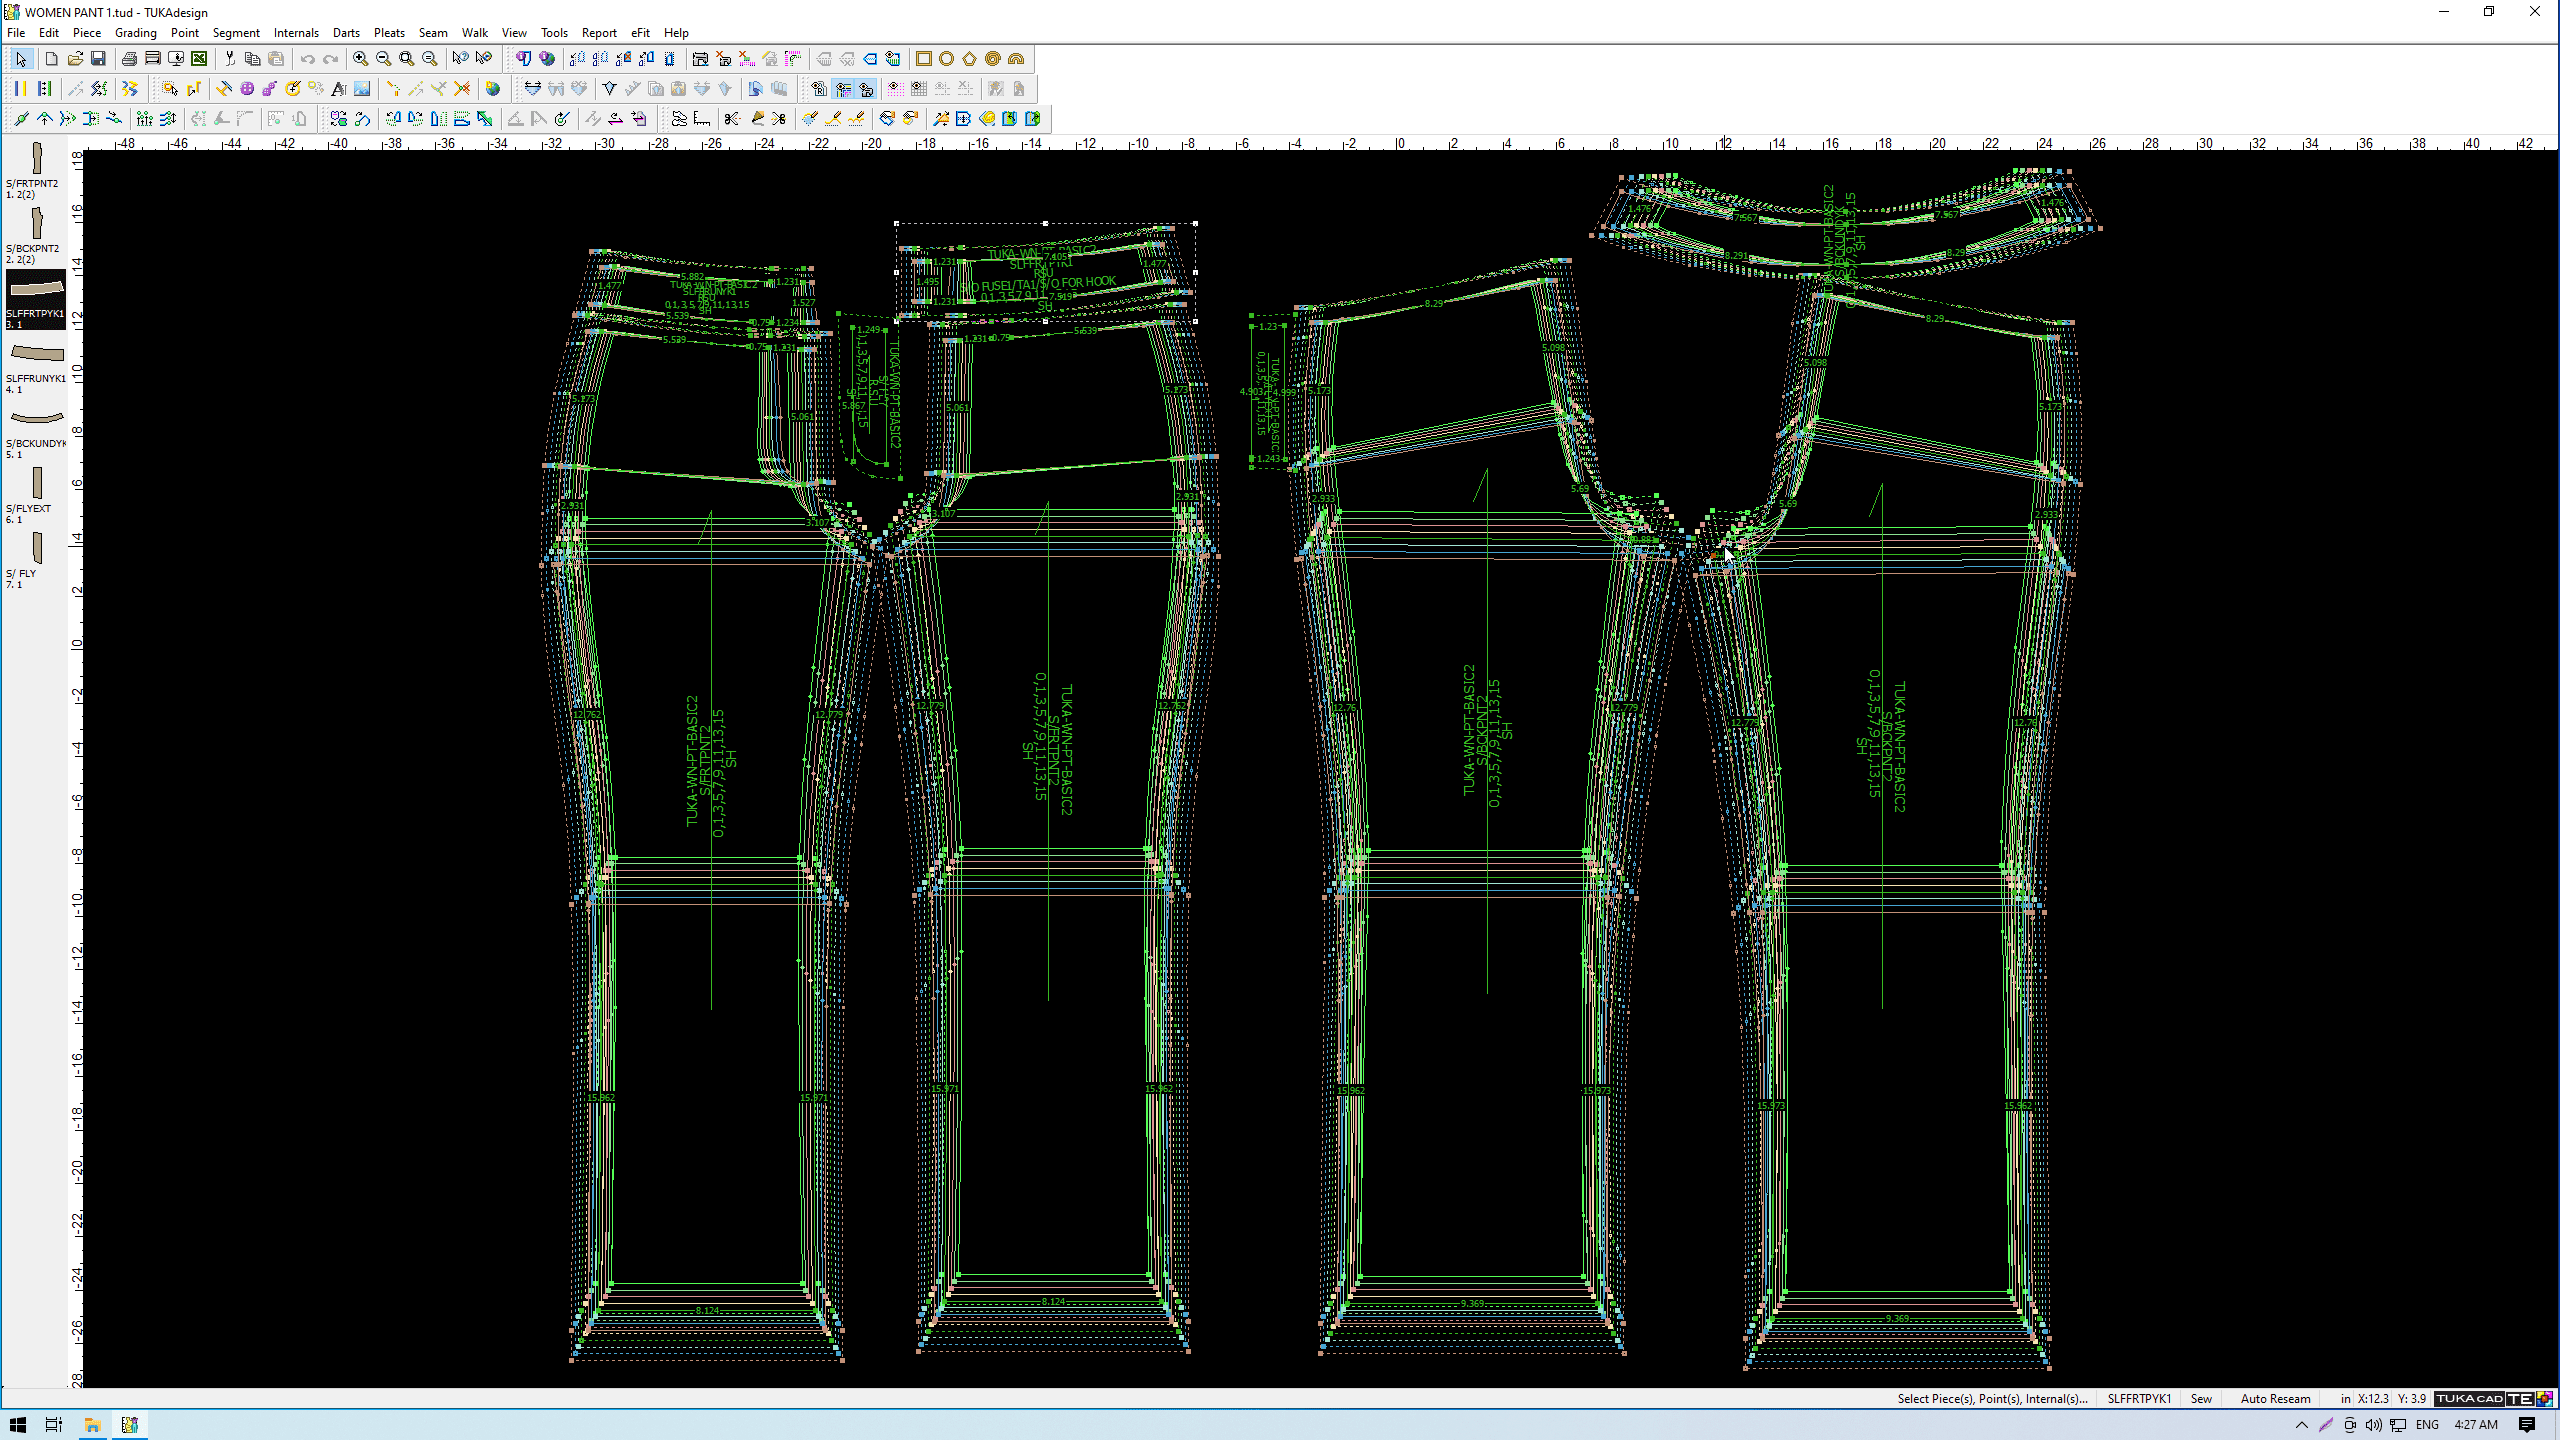
Task: Toggle Sew mode in status bar
Action: 2201,1399
